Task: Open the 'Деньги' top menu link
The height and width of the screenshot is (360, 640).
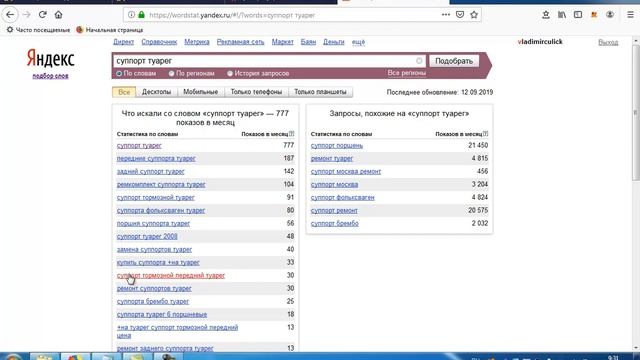Action: [x=333, y=42]
